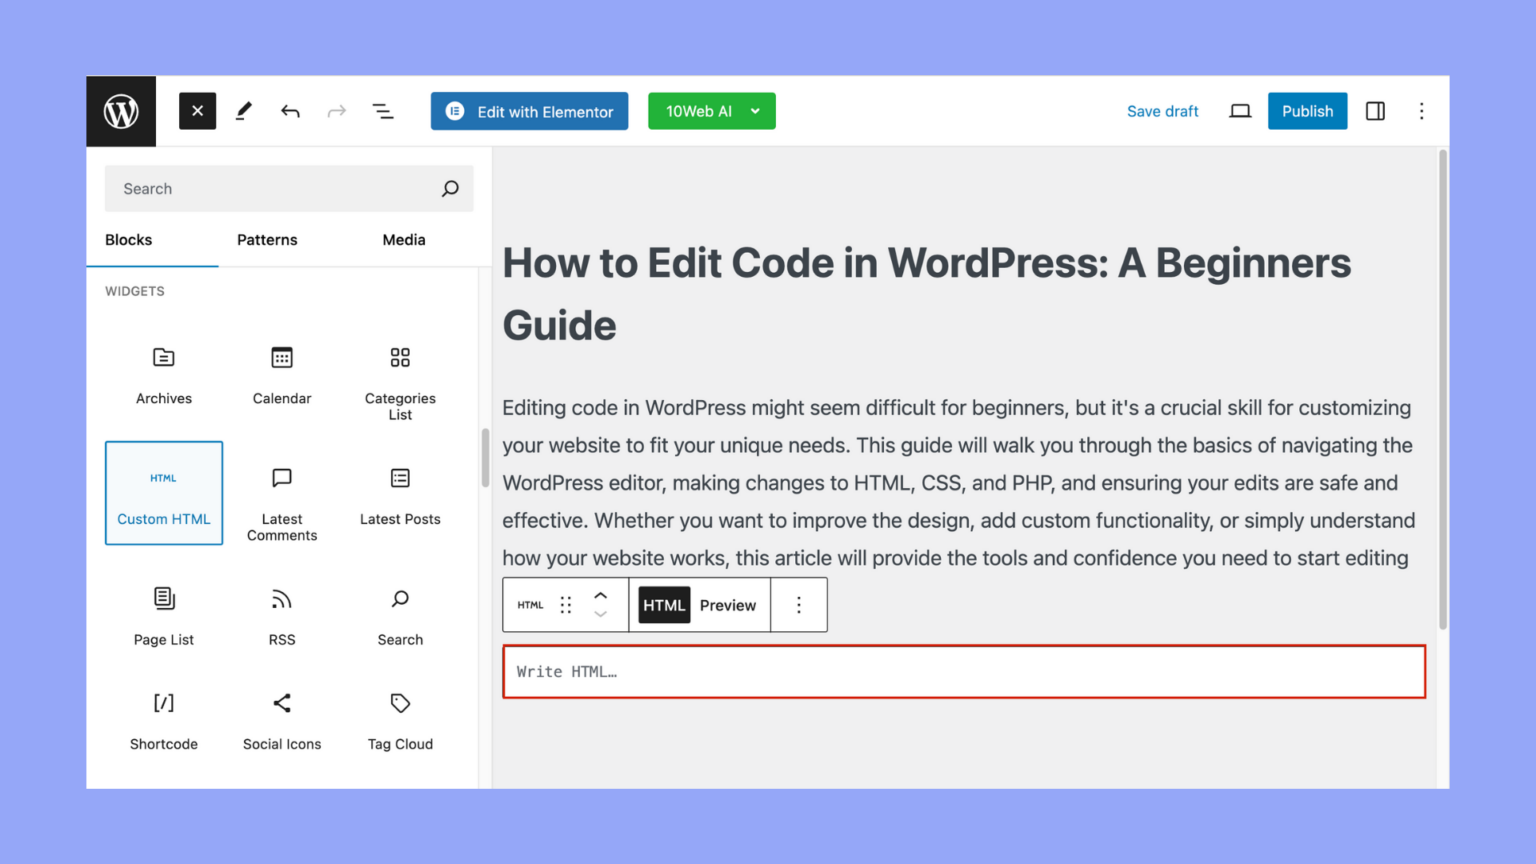Open the document Options menu

point(1421,111)
